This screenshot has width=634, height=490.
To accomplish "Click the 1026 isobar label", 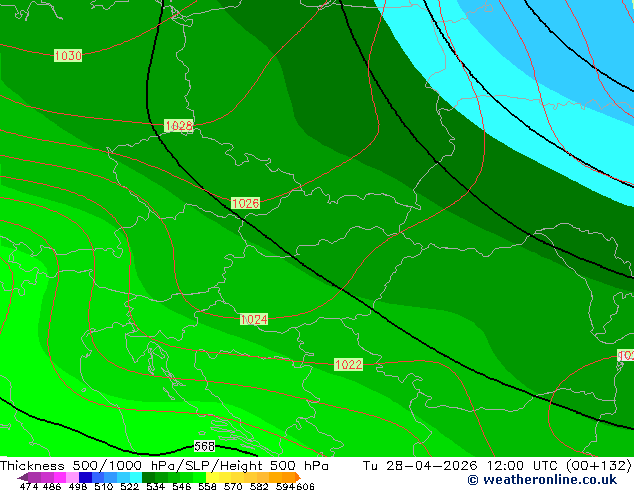I will click(x=245, y=203).
